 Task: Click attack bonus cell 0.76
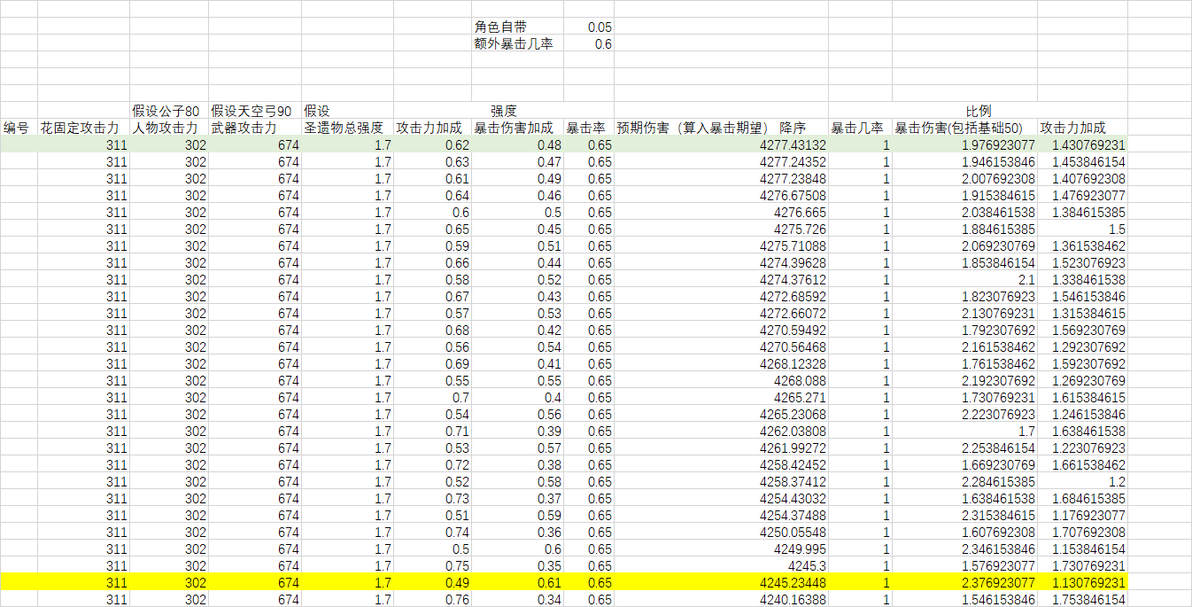coord(433,600)
